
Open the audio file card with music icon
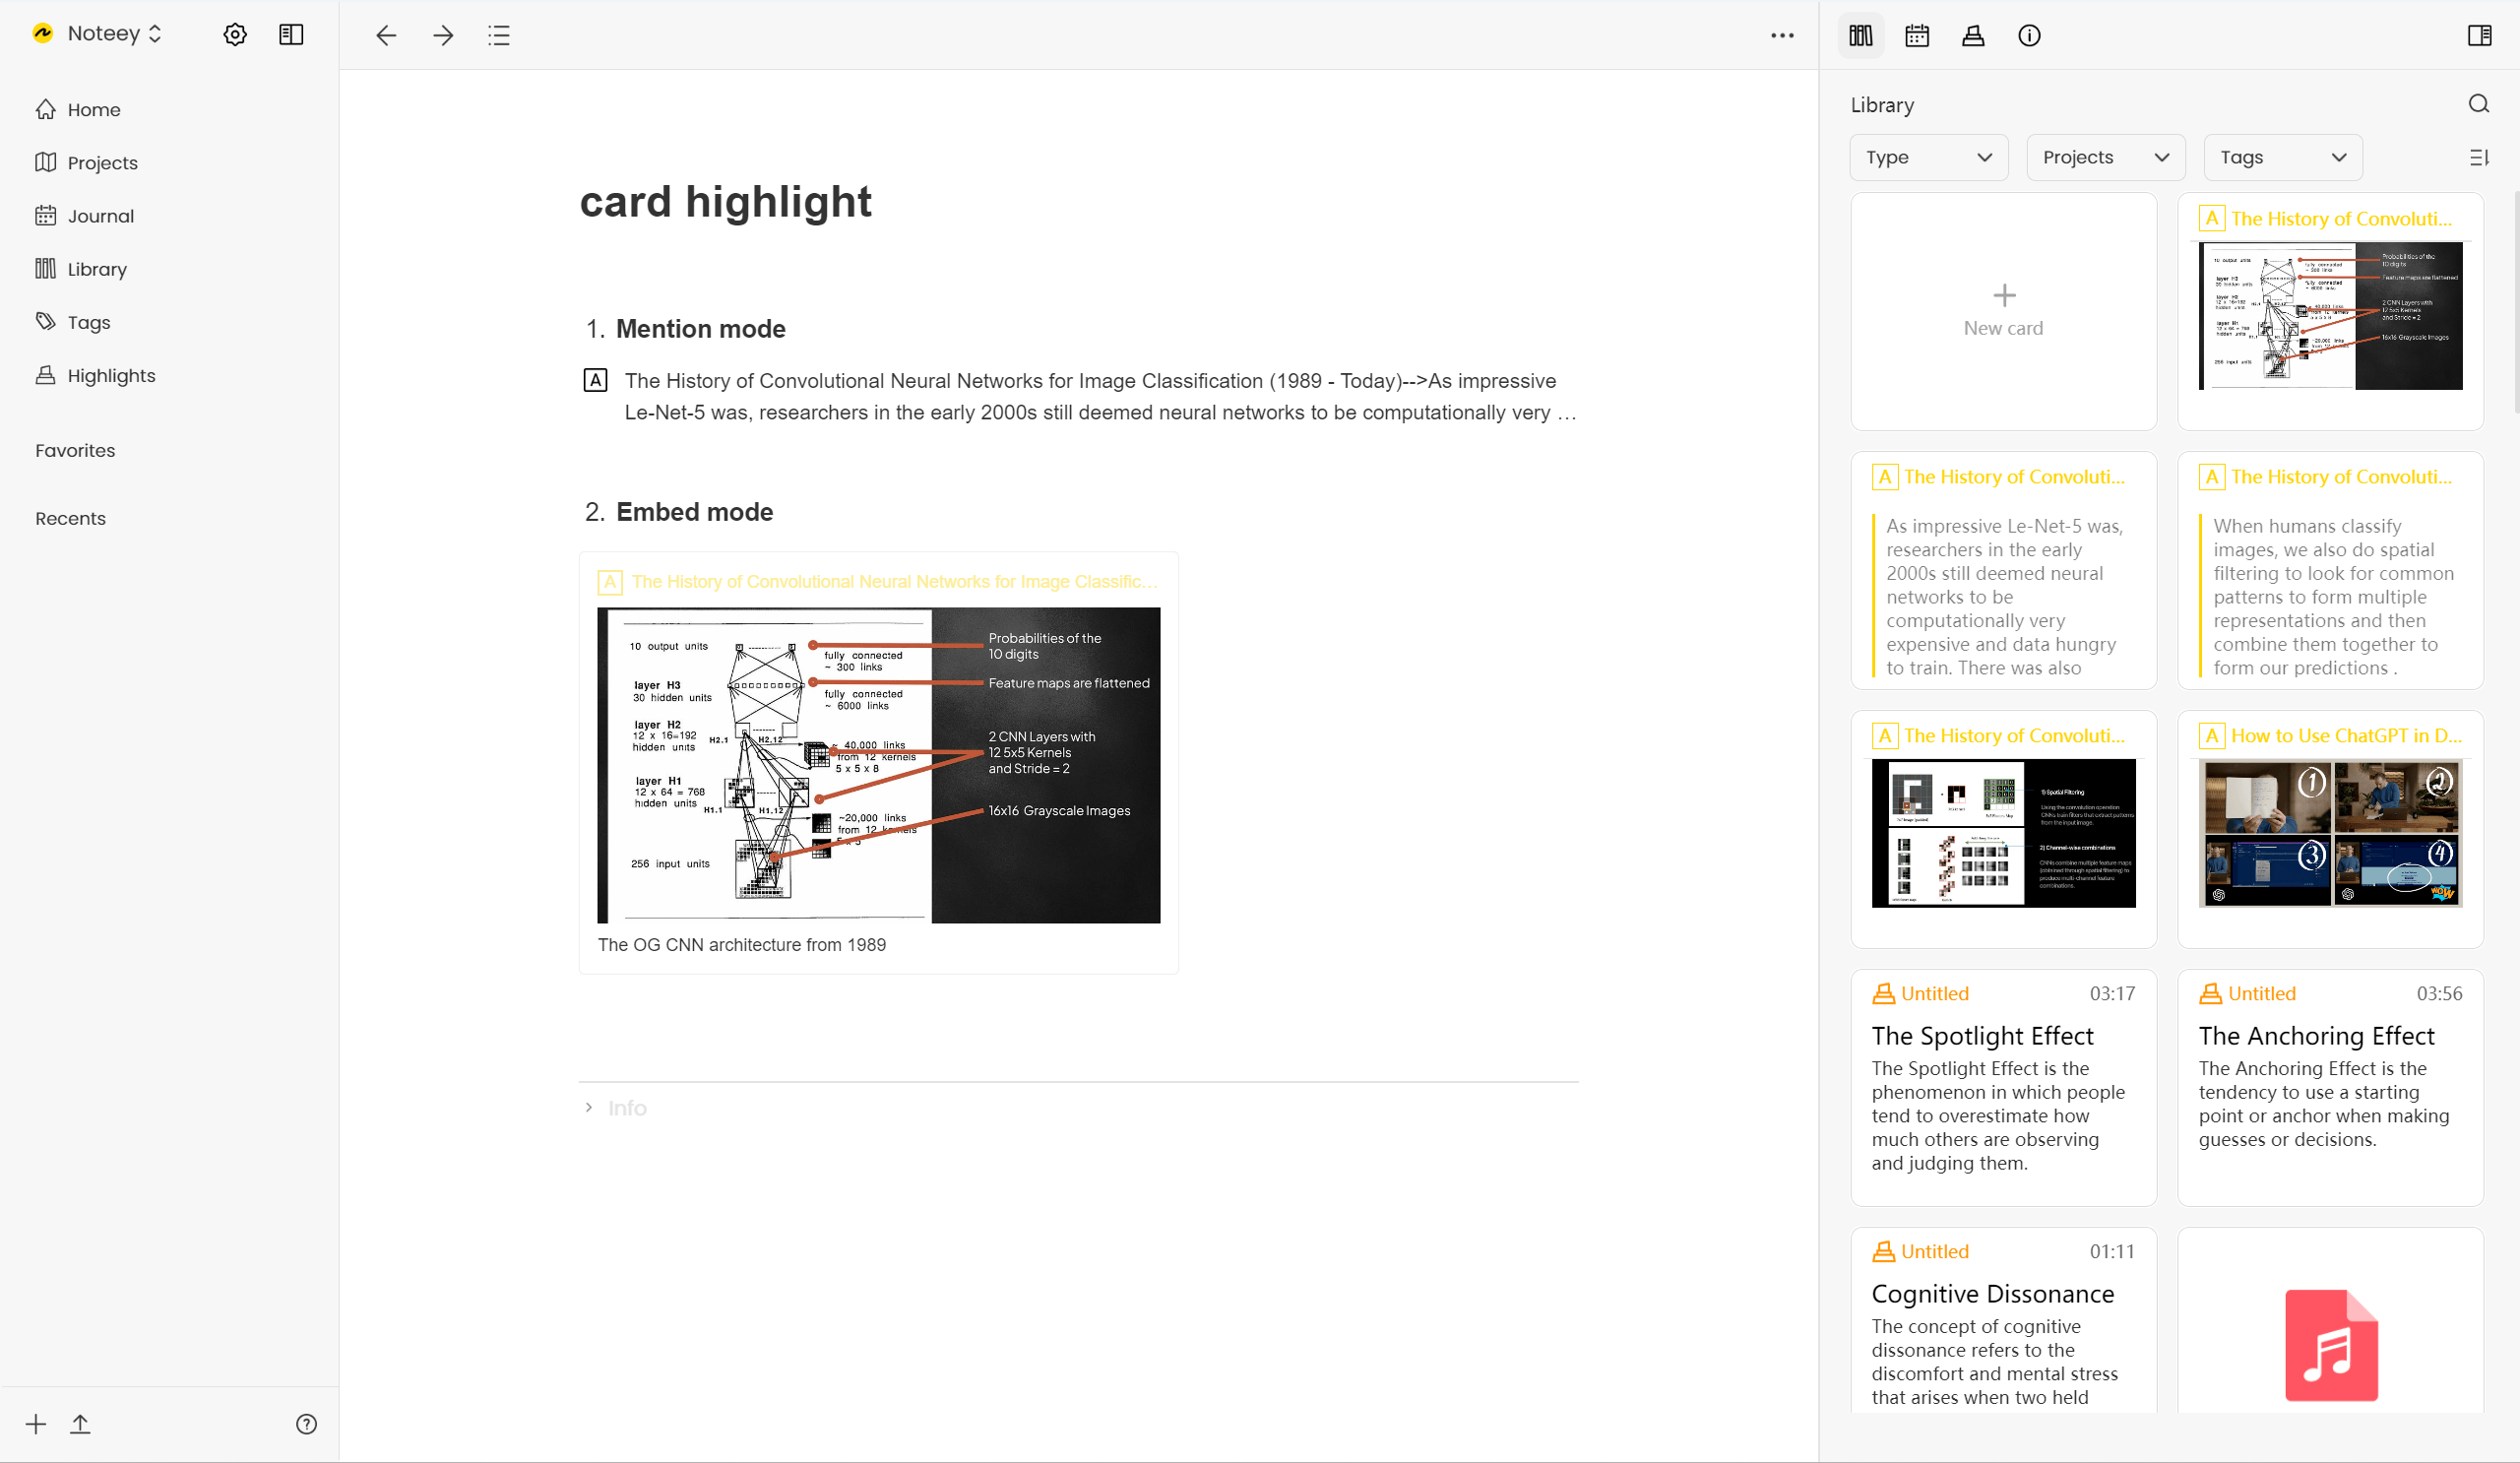click(x=2330, y=1320)
